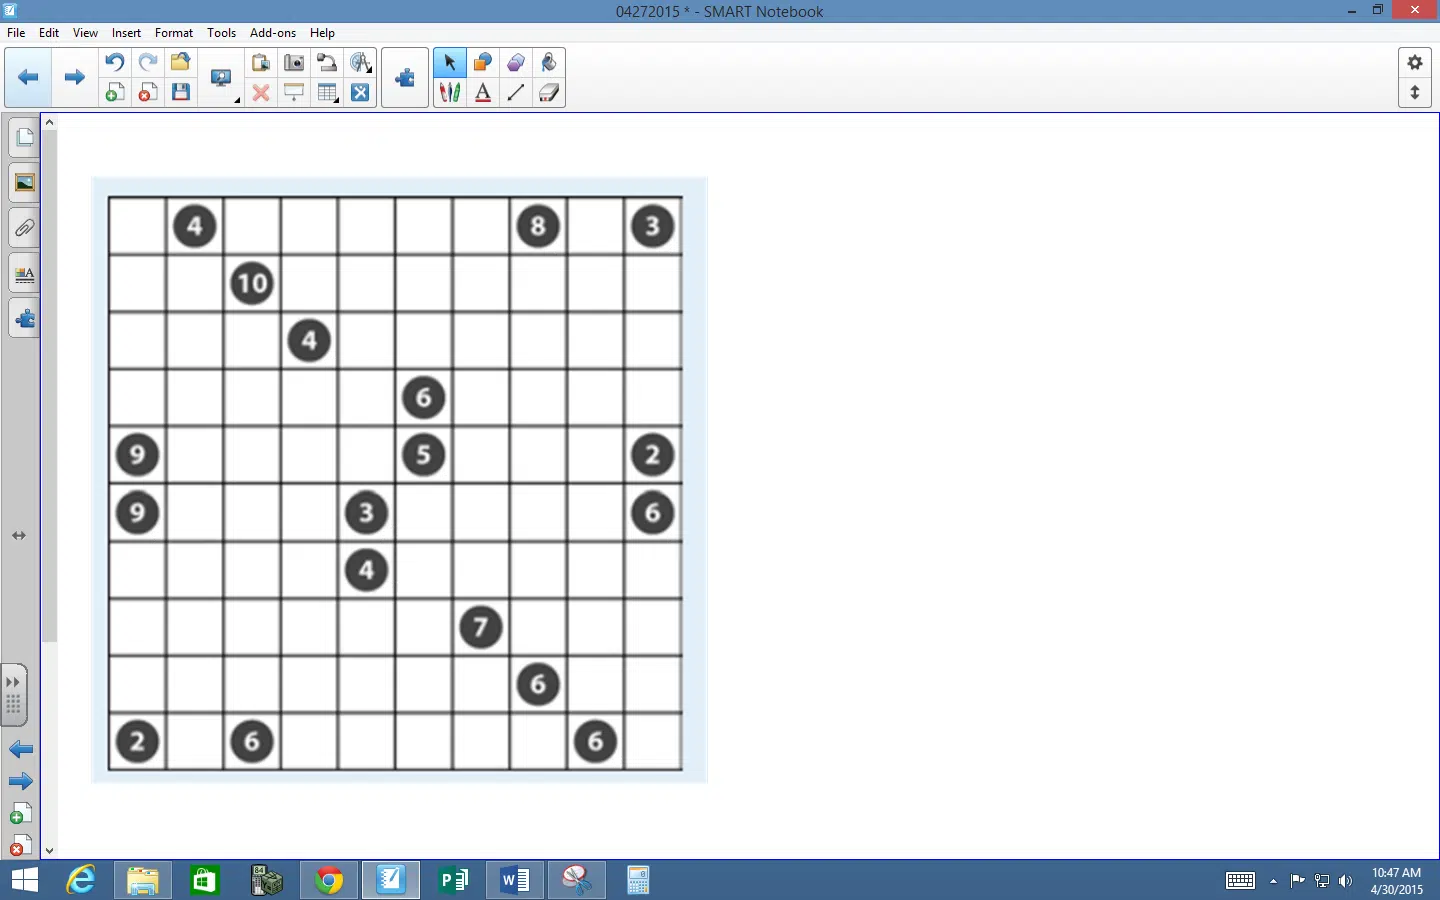Open the Insert menu
Image resolution: width=1440 pixels, height=900 pixels.
point(126,33)
